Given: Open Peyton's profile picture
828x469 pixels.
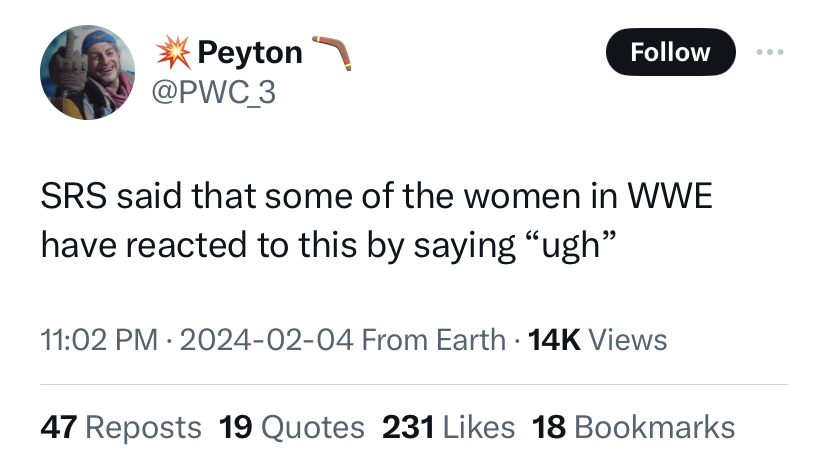Looking at the screenshot, I should [x=85, y=72].
